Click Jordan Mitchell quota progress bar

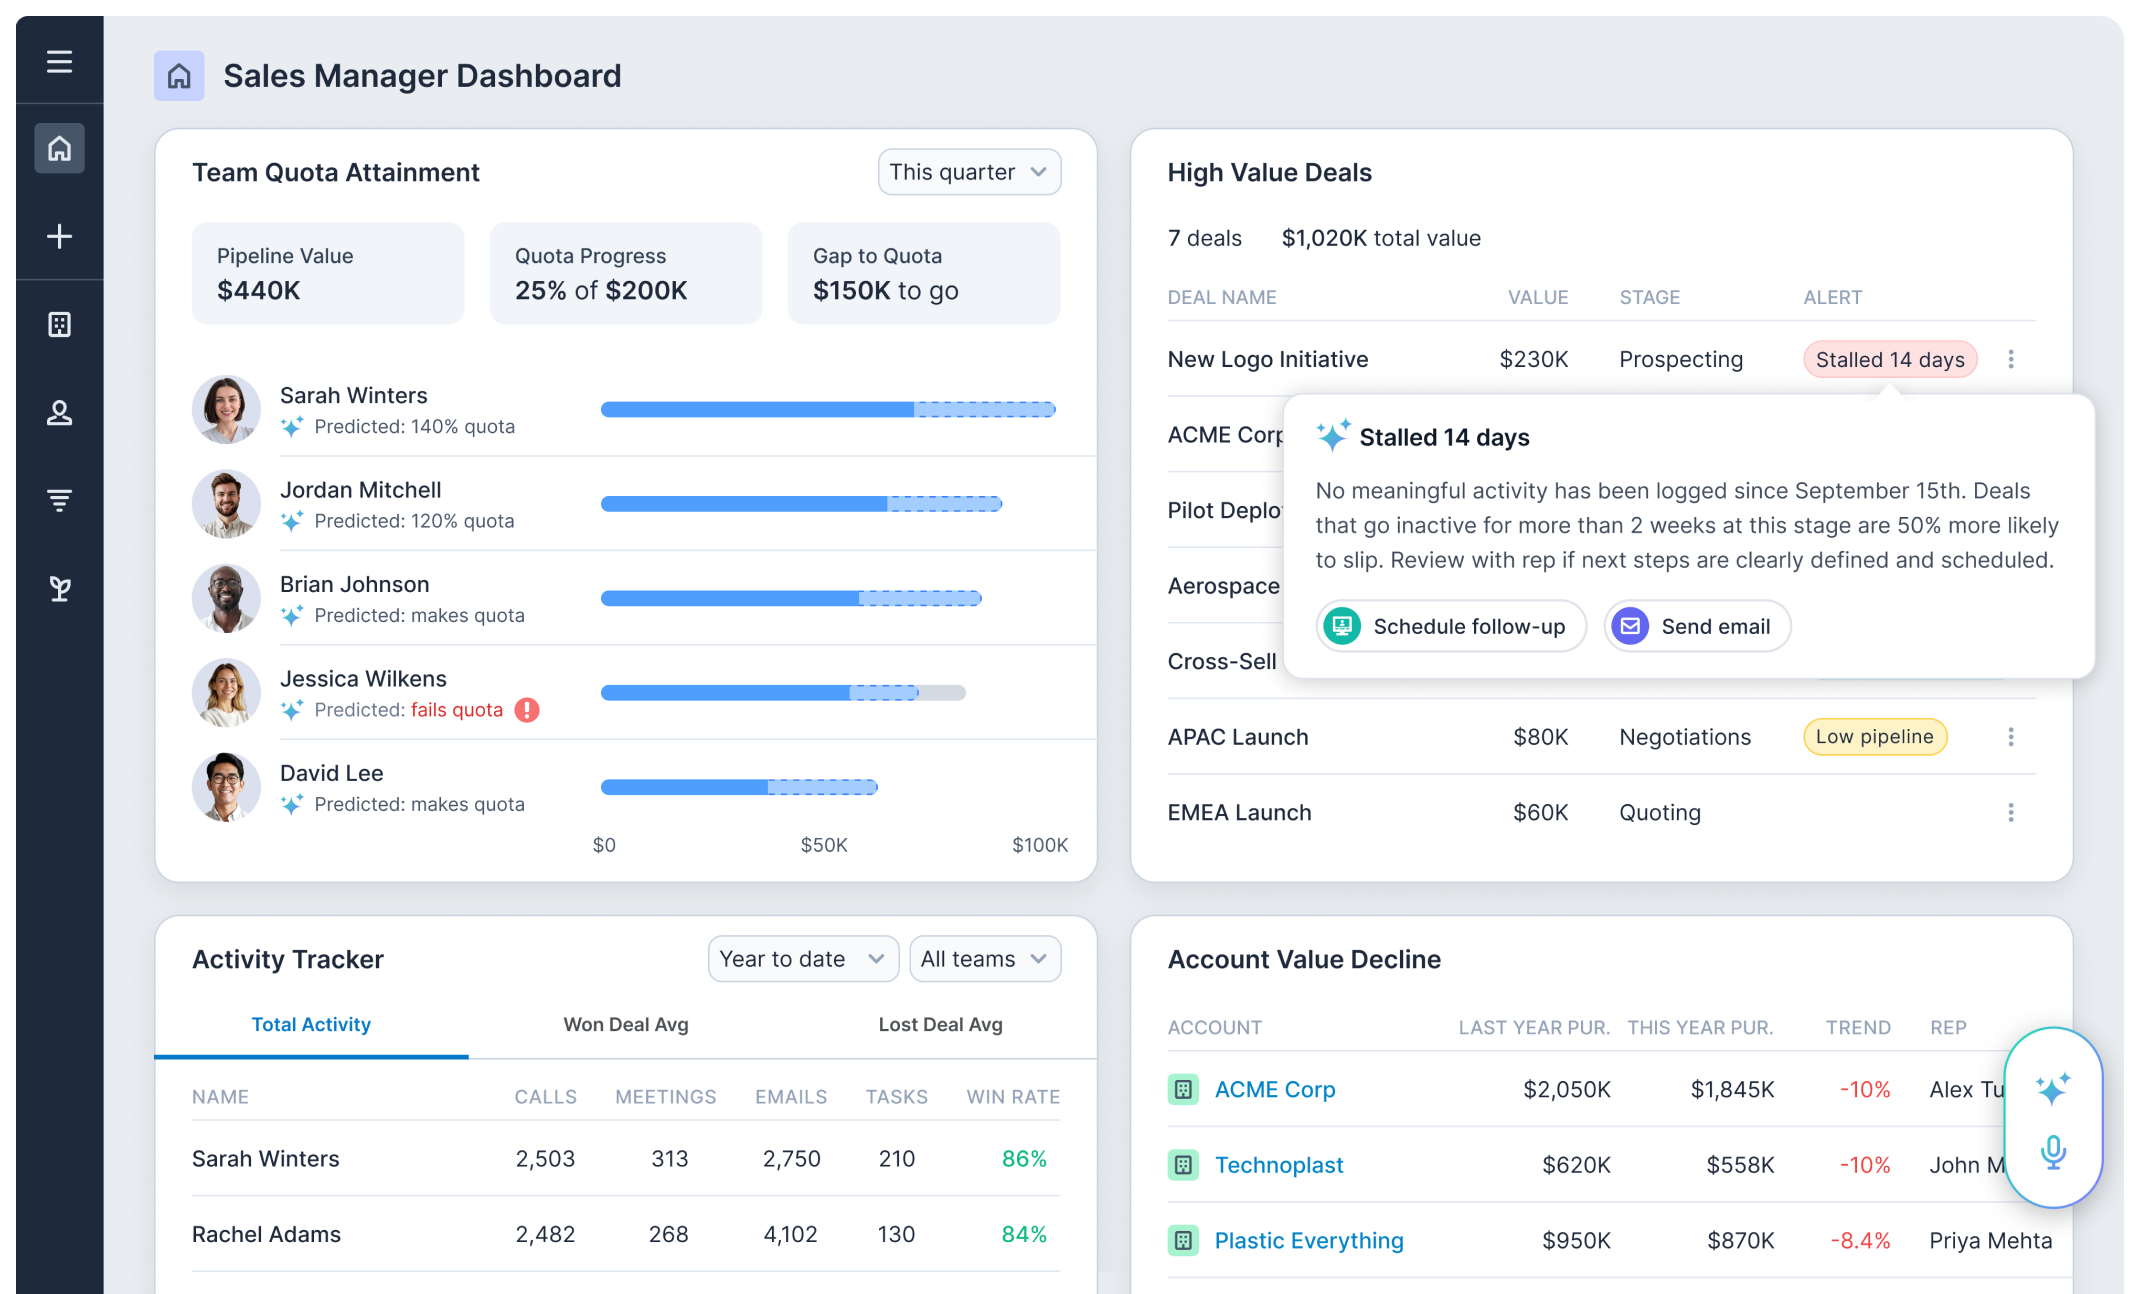pyautogui.click(x=801, y=504)
